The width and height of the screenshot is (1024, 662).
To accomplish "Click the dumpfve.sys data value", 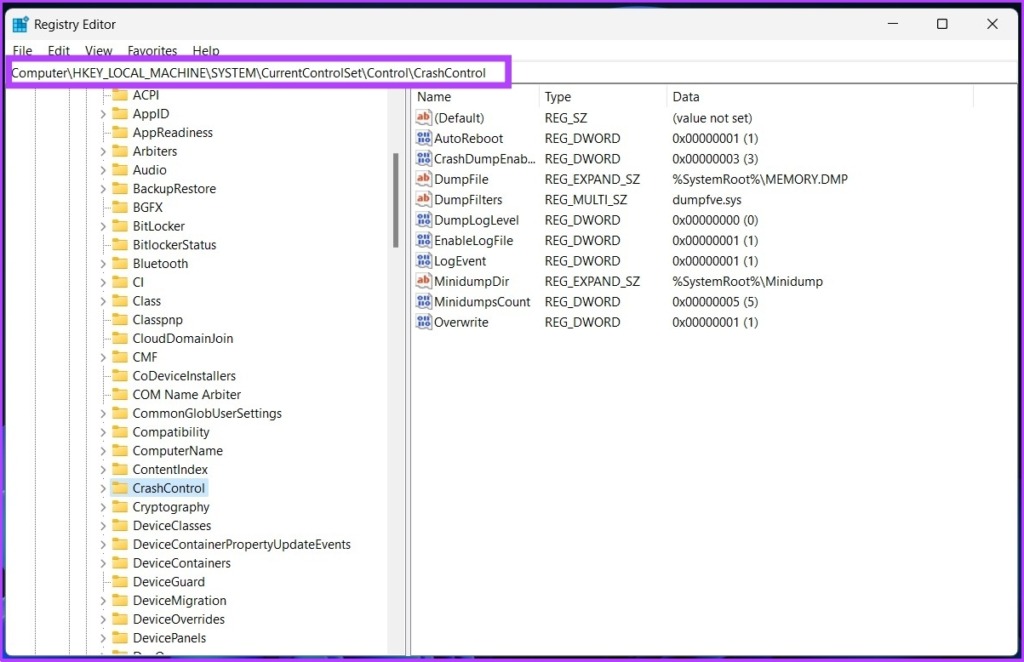I will tap(707, 200).
